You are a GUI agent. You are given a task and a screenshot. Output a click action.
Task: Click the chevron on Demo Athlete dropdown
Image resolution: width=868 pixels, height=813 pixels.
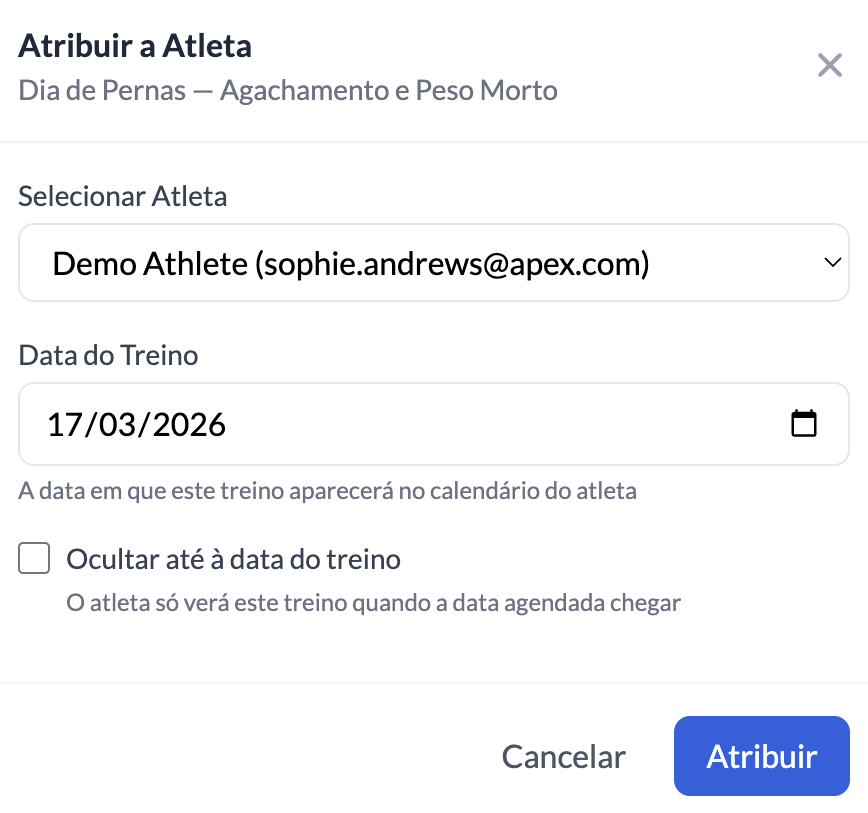[833, 262]
